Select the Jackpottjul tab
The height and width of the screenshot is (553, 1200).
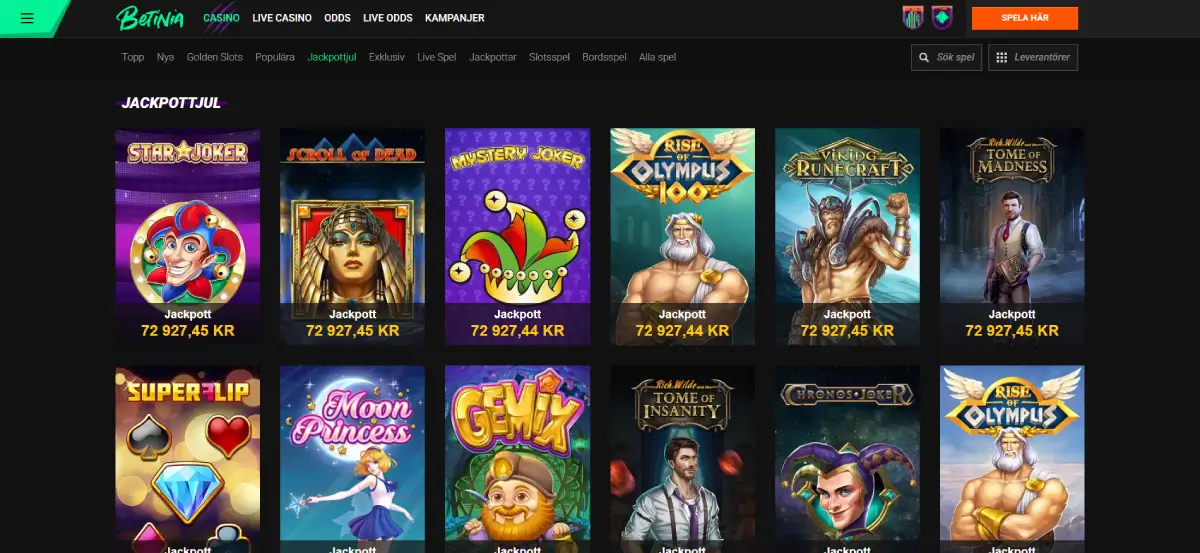point(332,57)
